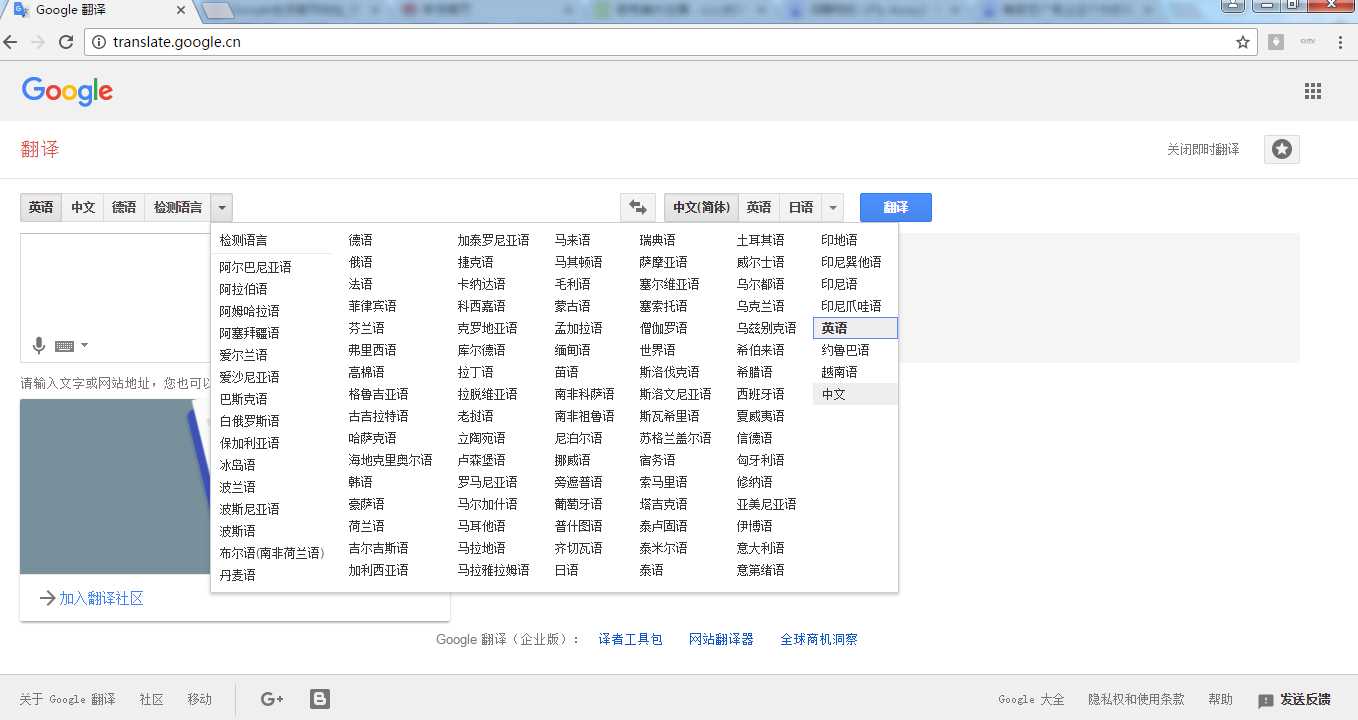The image size is (1358, 720).
Task: Choose 韩语 from the language list
Action: pos(361,482)
